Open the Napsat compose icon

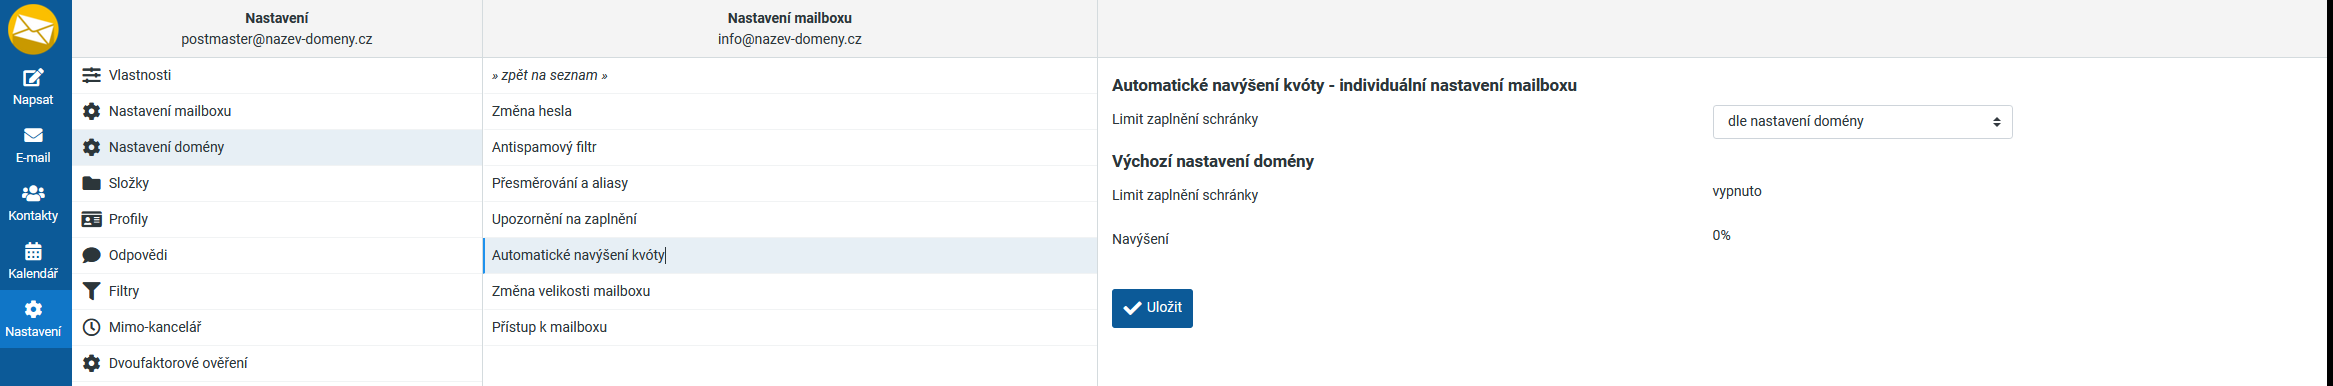(33, 77)
